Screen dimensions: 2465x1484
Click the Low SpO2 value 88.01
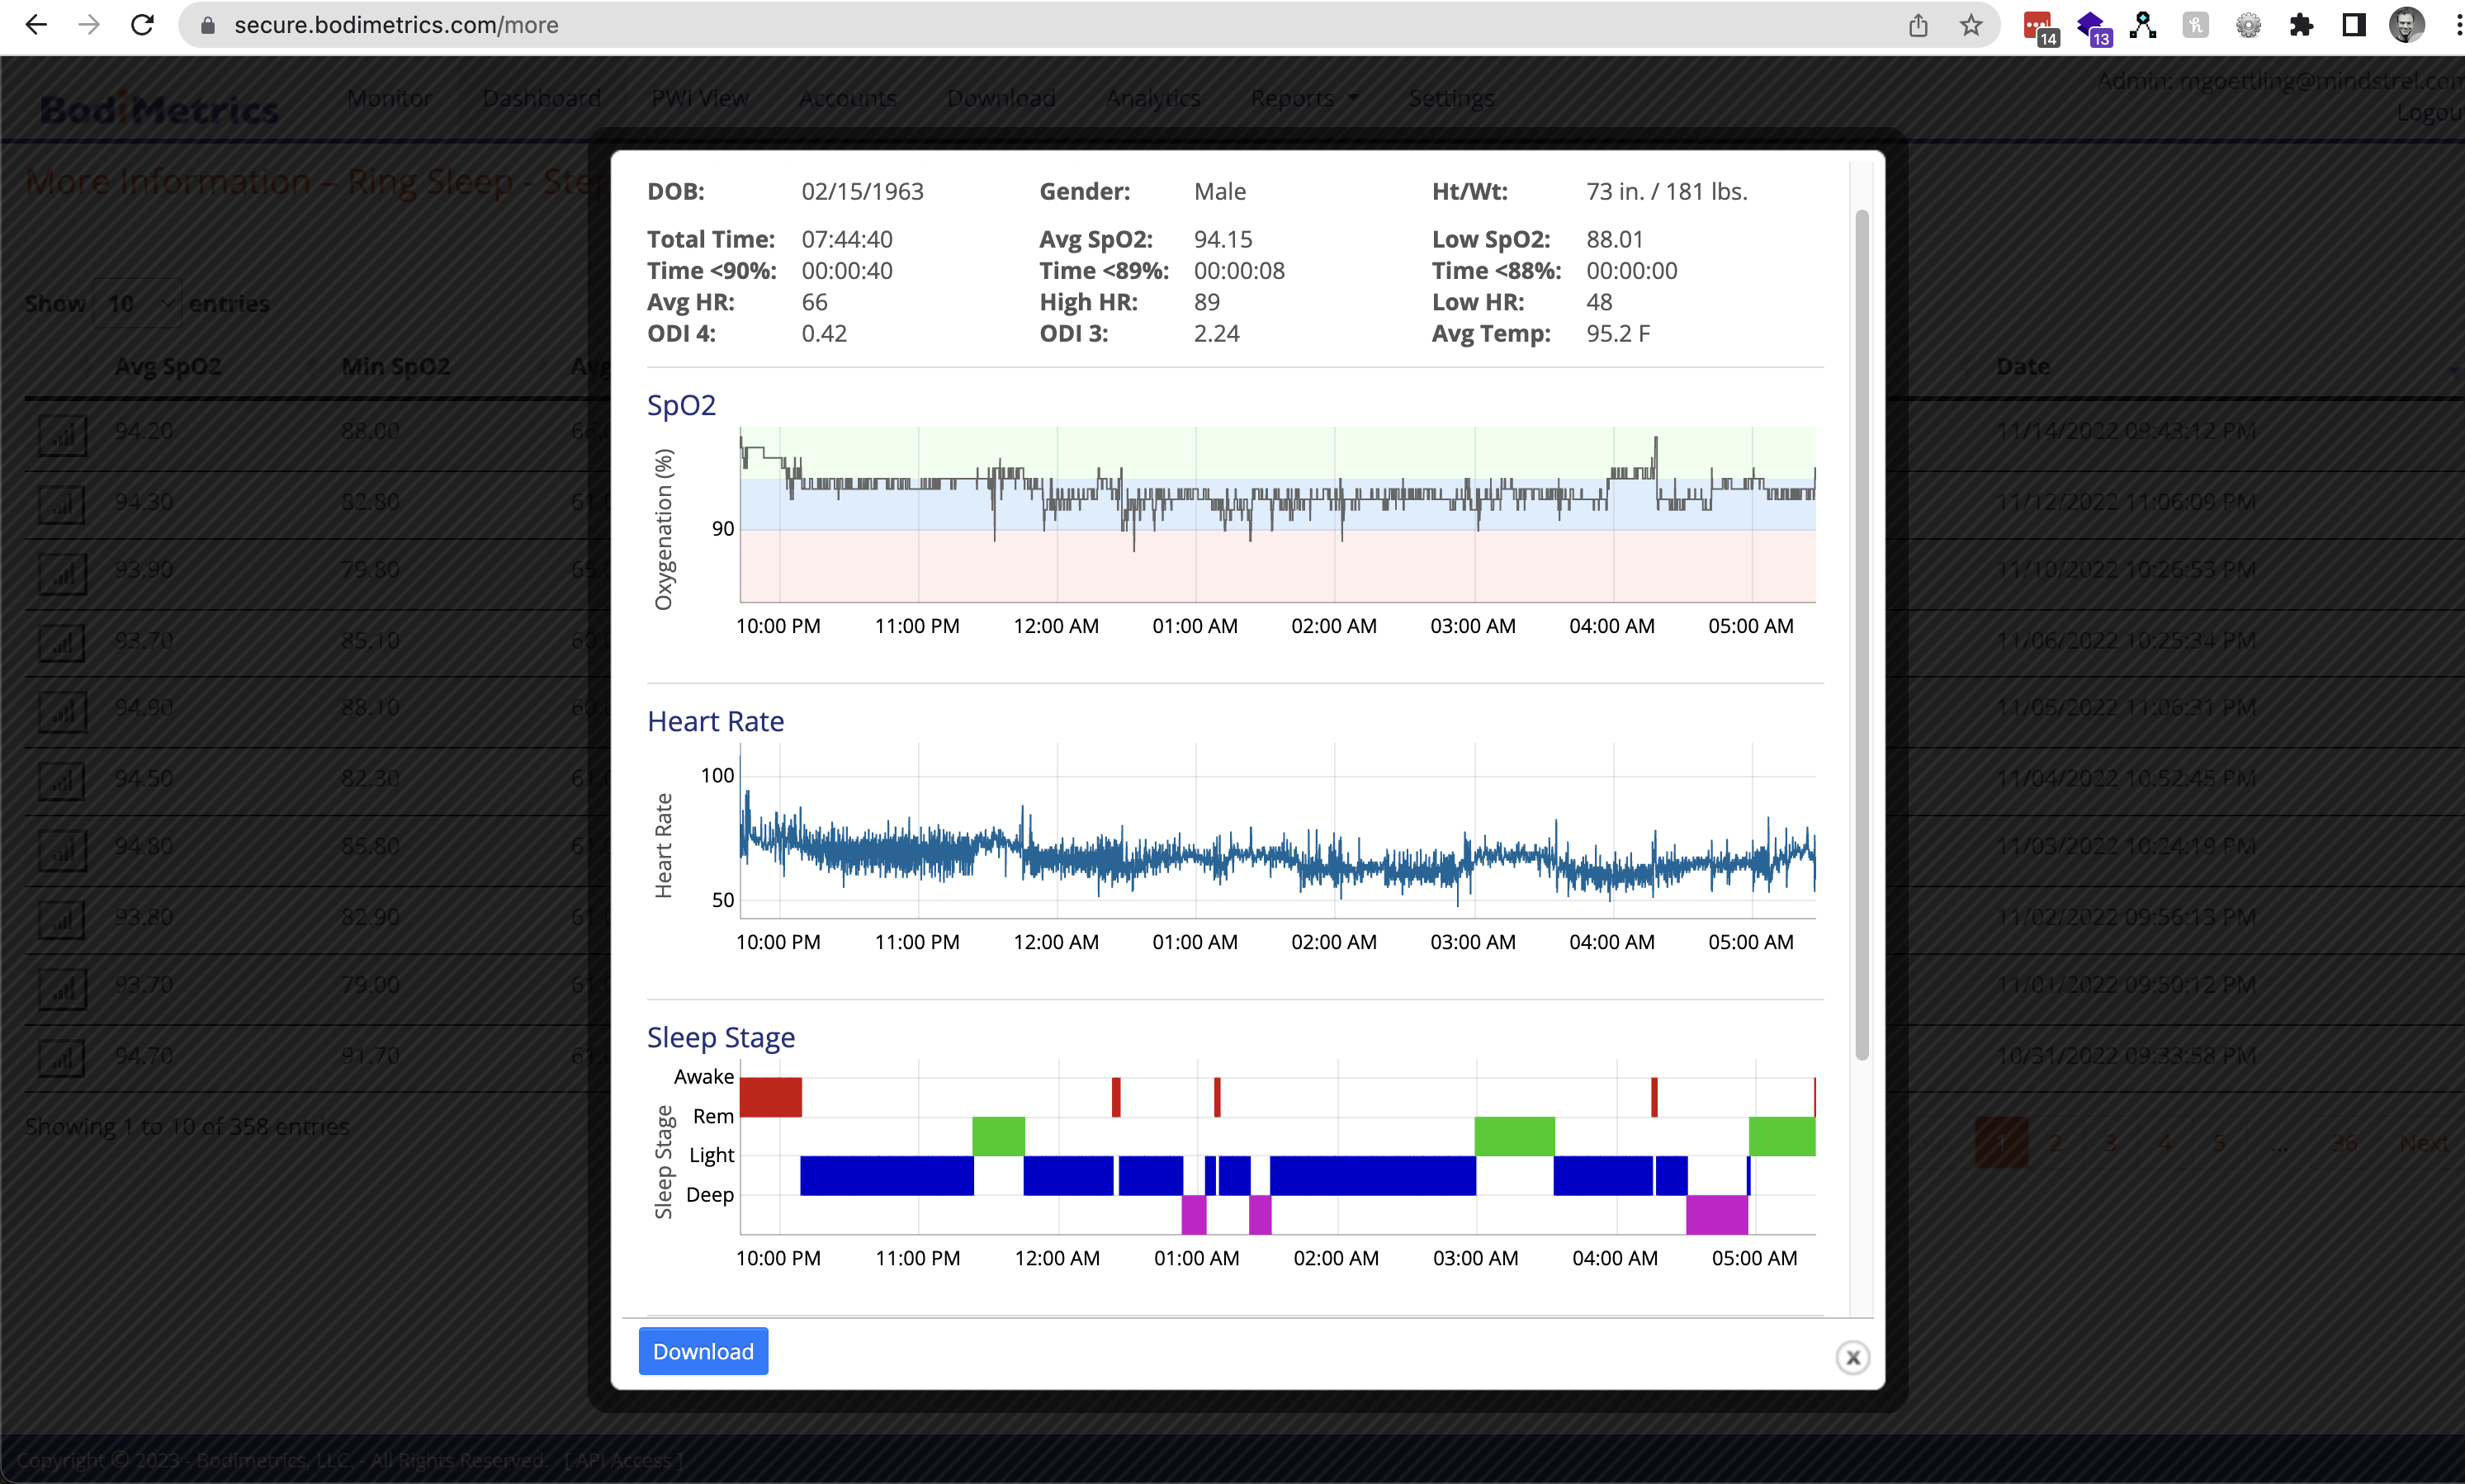(1615, 239)
